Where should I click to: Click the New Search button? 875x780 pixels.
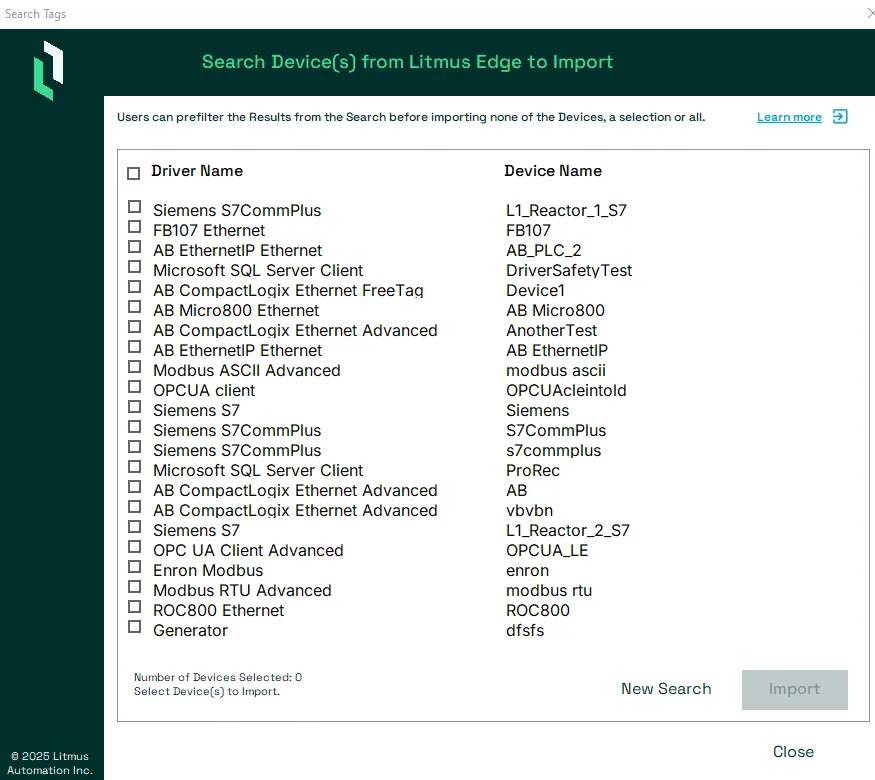[666, 689]
